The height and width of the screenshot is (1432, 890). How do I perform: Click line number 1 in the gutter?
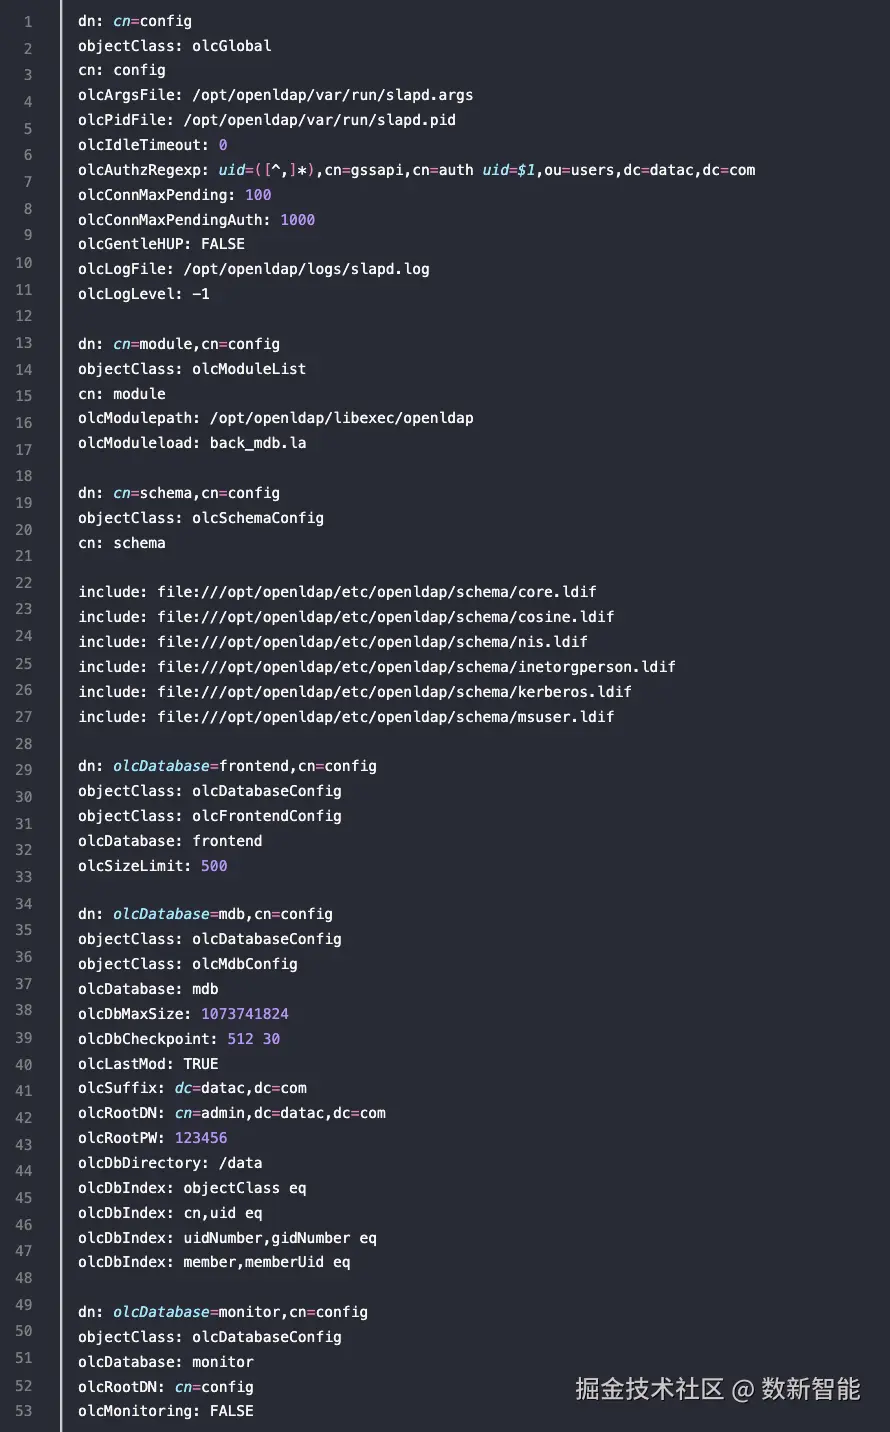[27, 22]
